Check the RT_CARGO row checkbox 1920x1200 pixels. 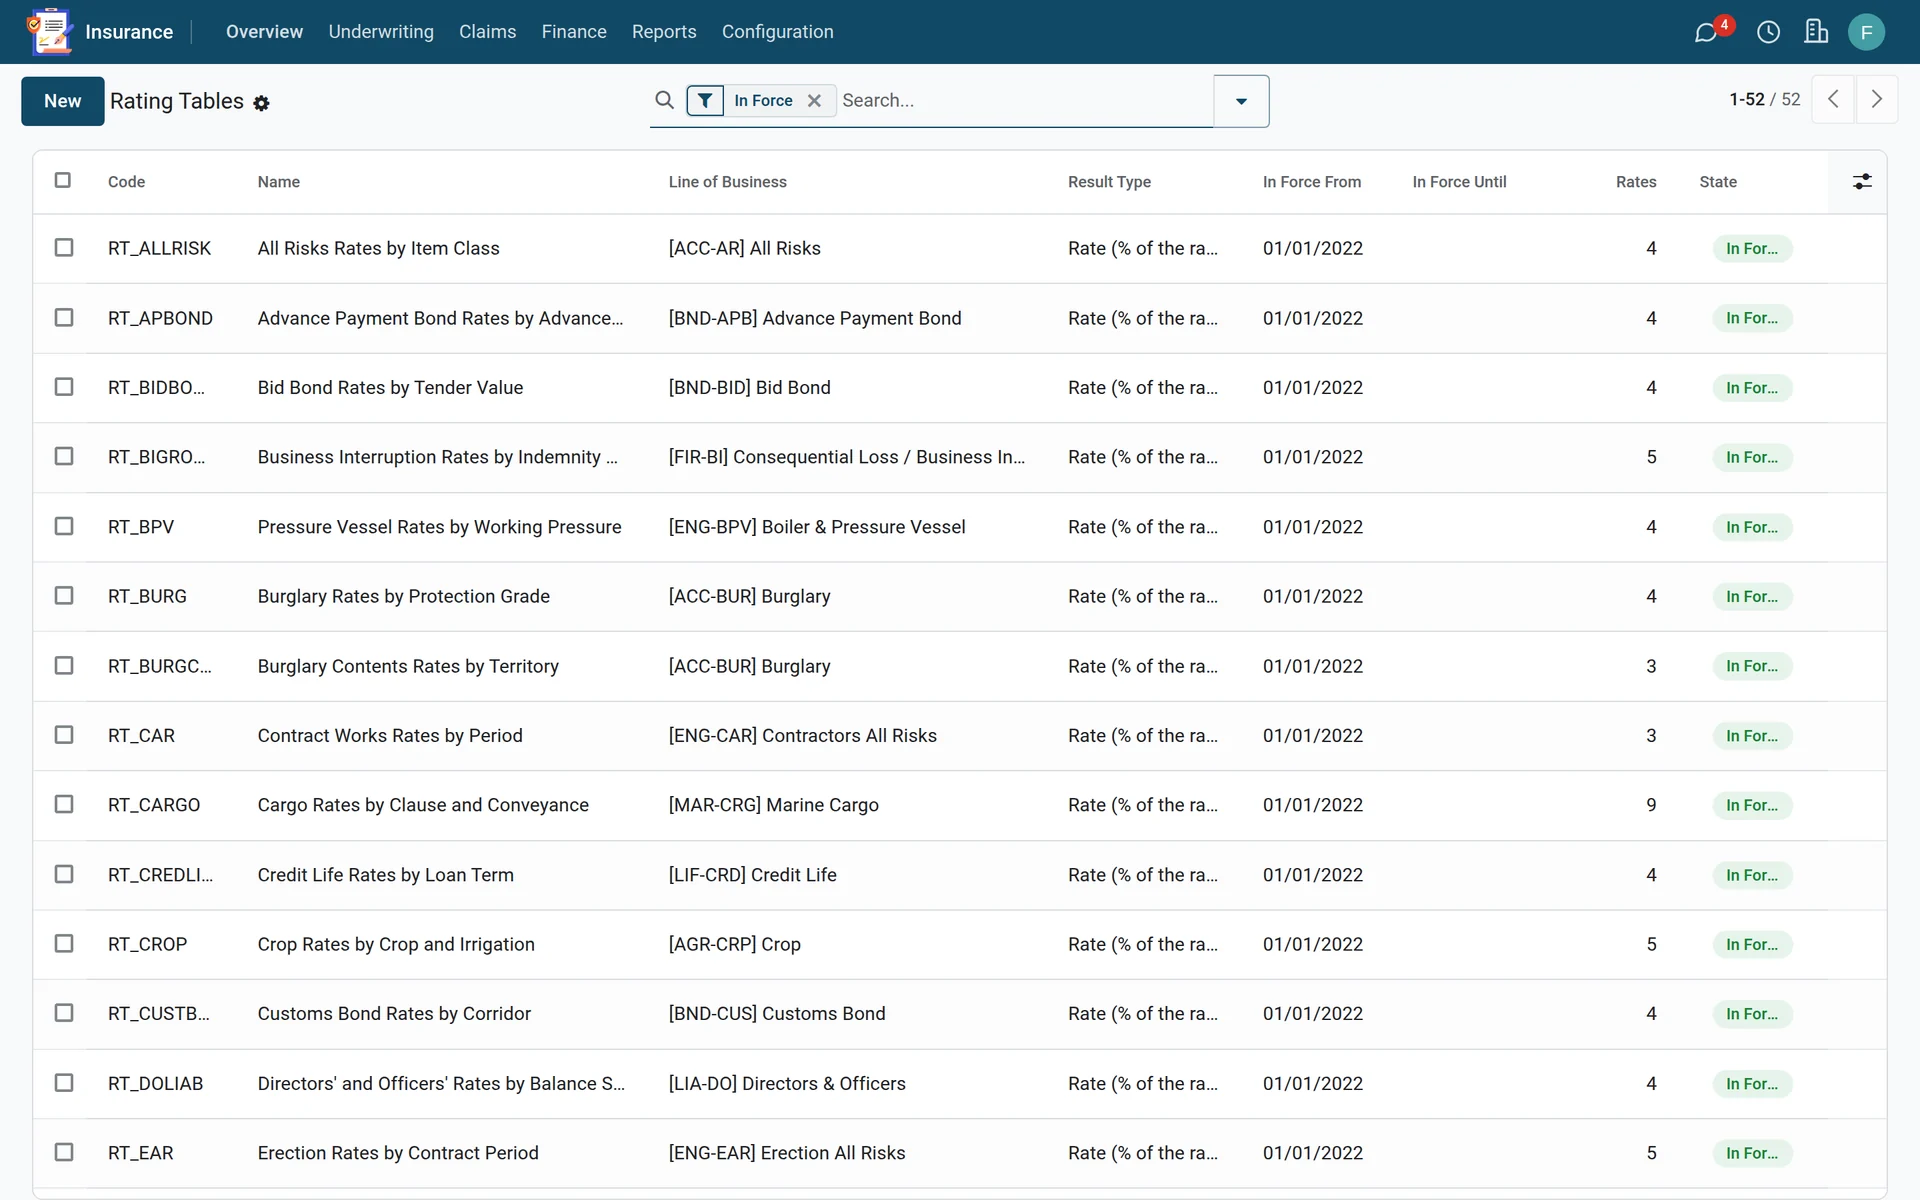tap(64, 804)
